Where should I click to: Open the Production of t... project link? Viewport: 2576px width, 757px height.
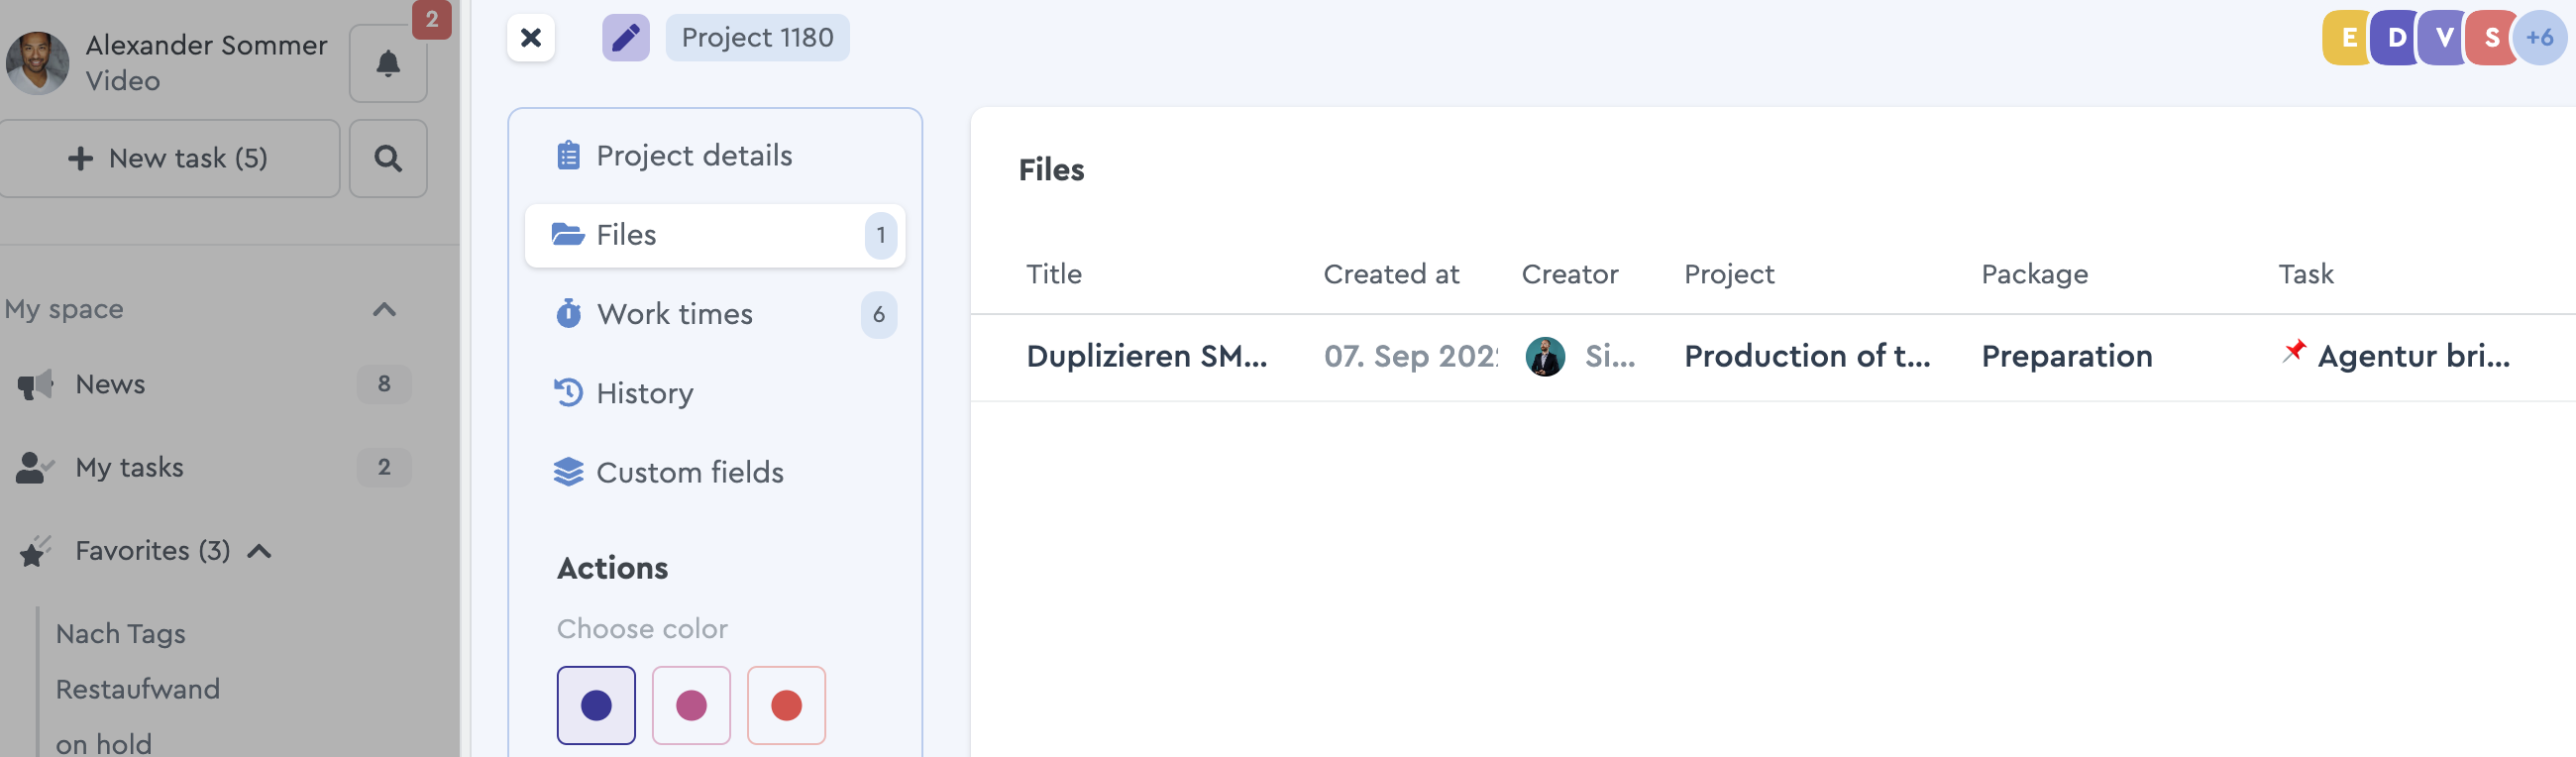click(x=1806, y=356)
